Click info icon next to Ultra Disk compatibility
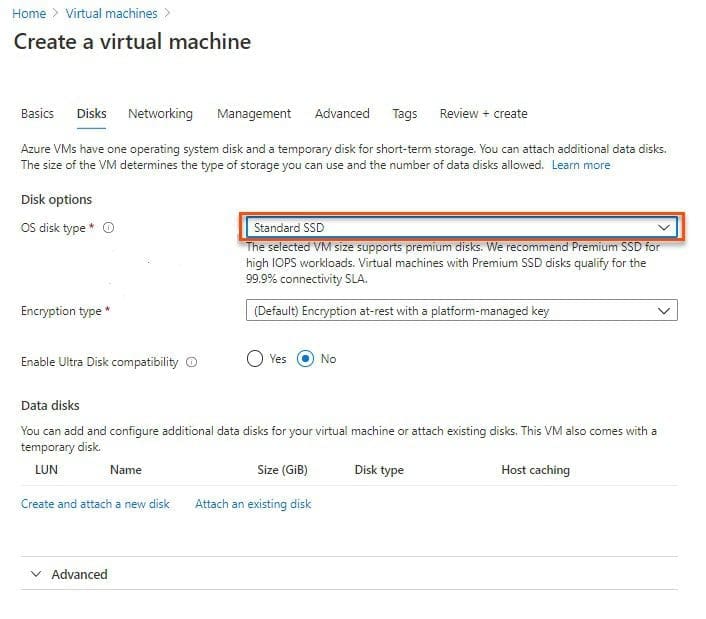Viewport: 706px width, 619px height. (x=191, y=362)
